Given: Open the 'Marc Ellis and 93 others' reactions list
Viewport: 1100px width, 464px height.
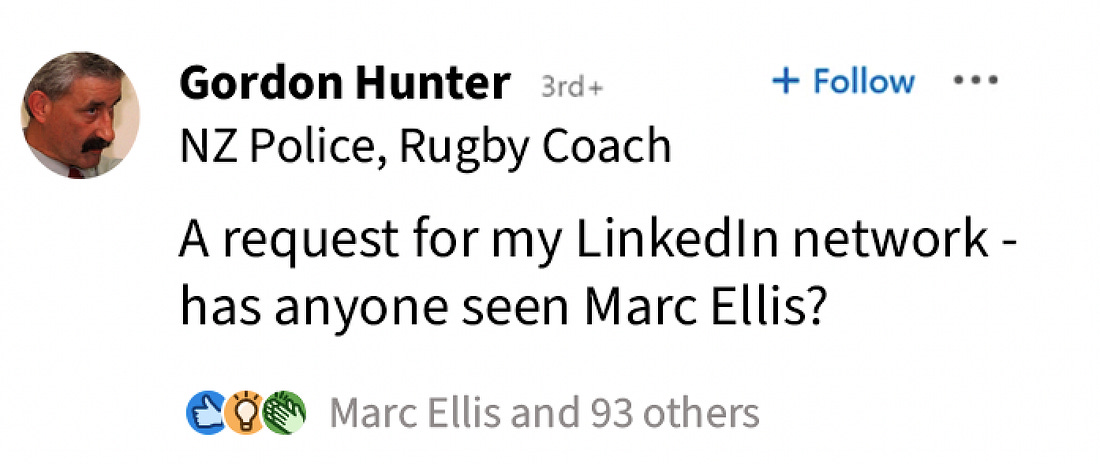Looking at the screenshot, I should point(544,411).
